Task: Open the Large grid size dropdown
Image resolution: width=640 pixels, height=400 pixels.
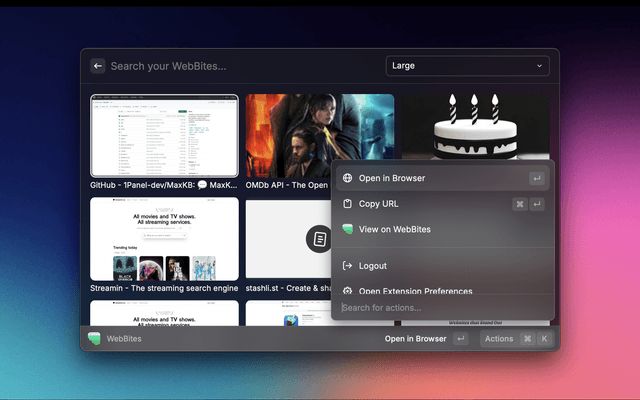Action: (467, 66)
